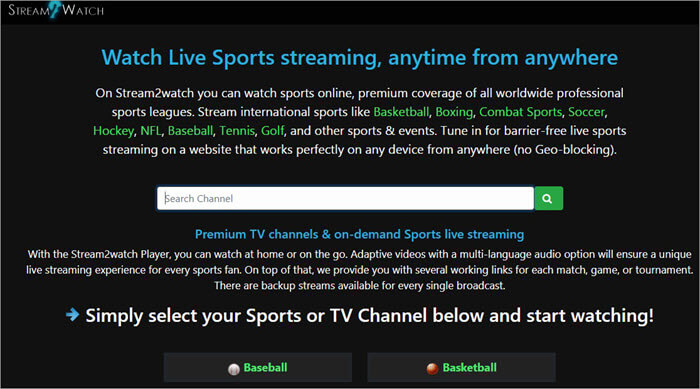This screenshot has width=700, height=389.
Task: Open the Basketball link in the intro paragraph
Action: (401, 112)
